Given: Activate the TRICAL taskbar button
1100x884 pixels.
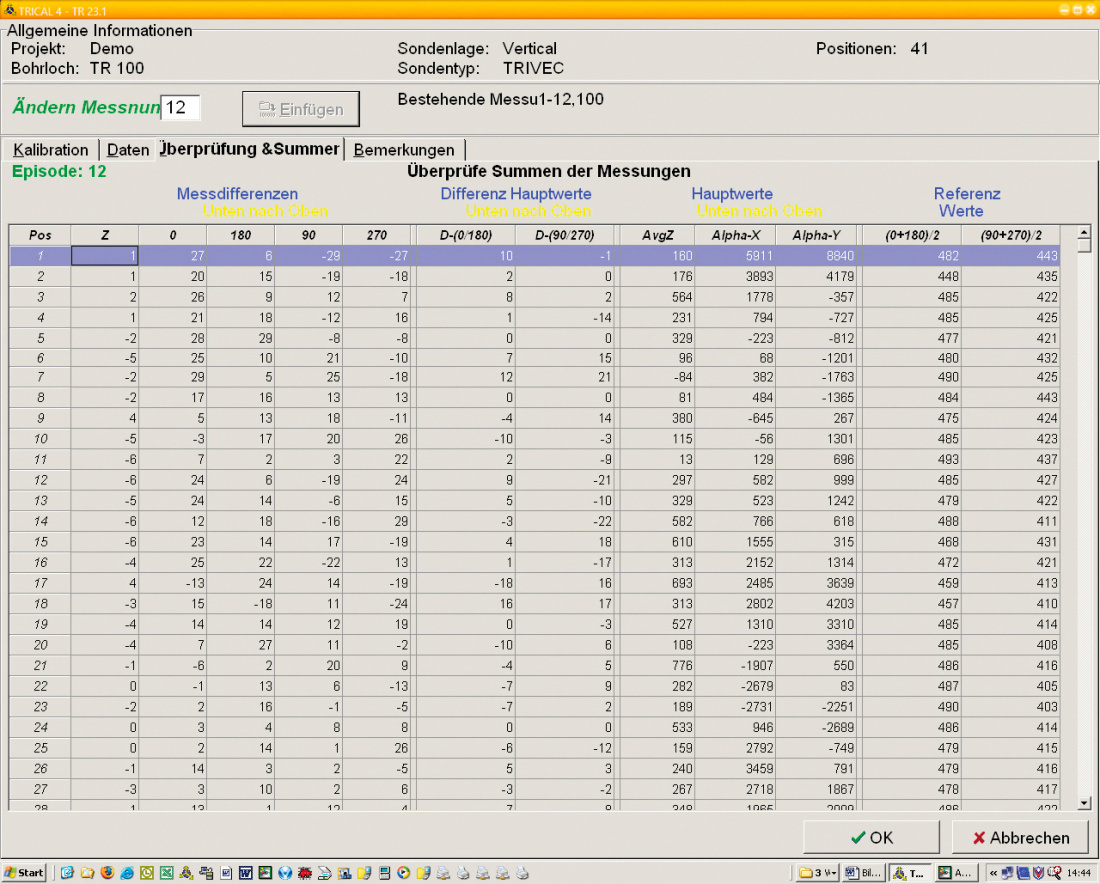Looking at the screenshot, I should click(910, 873).
